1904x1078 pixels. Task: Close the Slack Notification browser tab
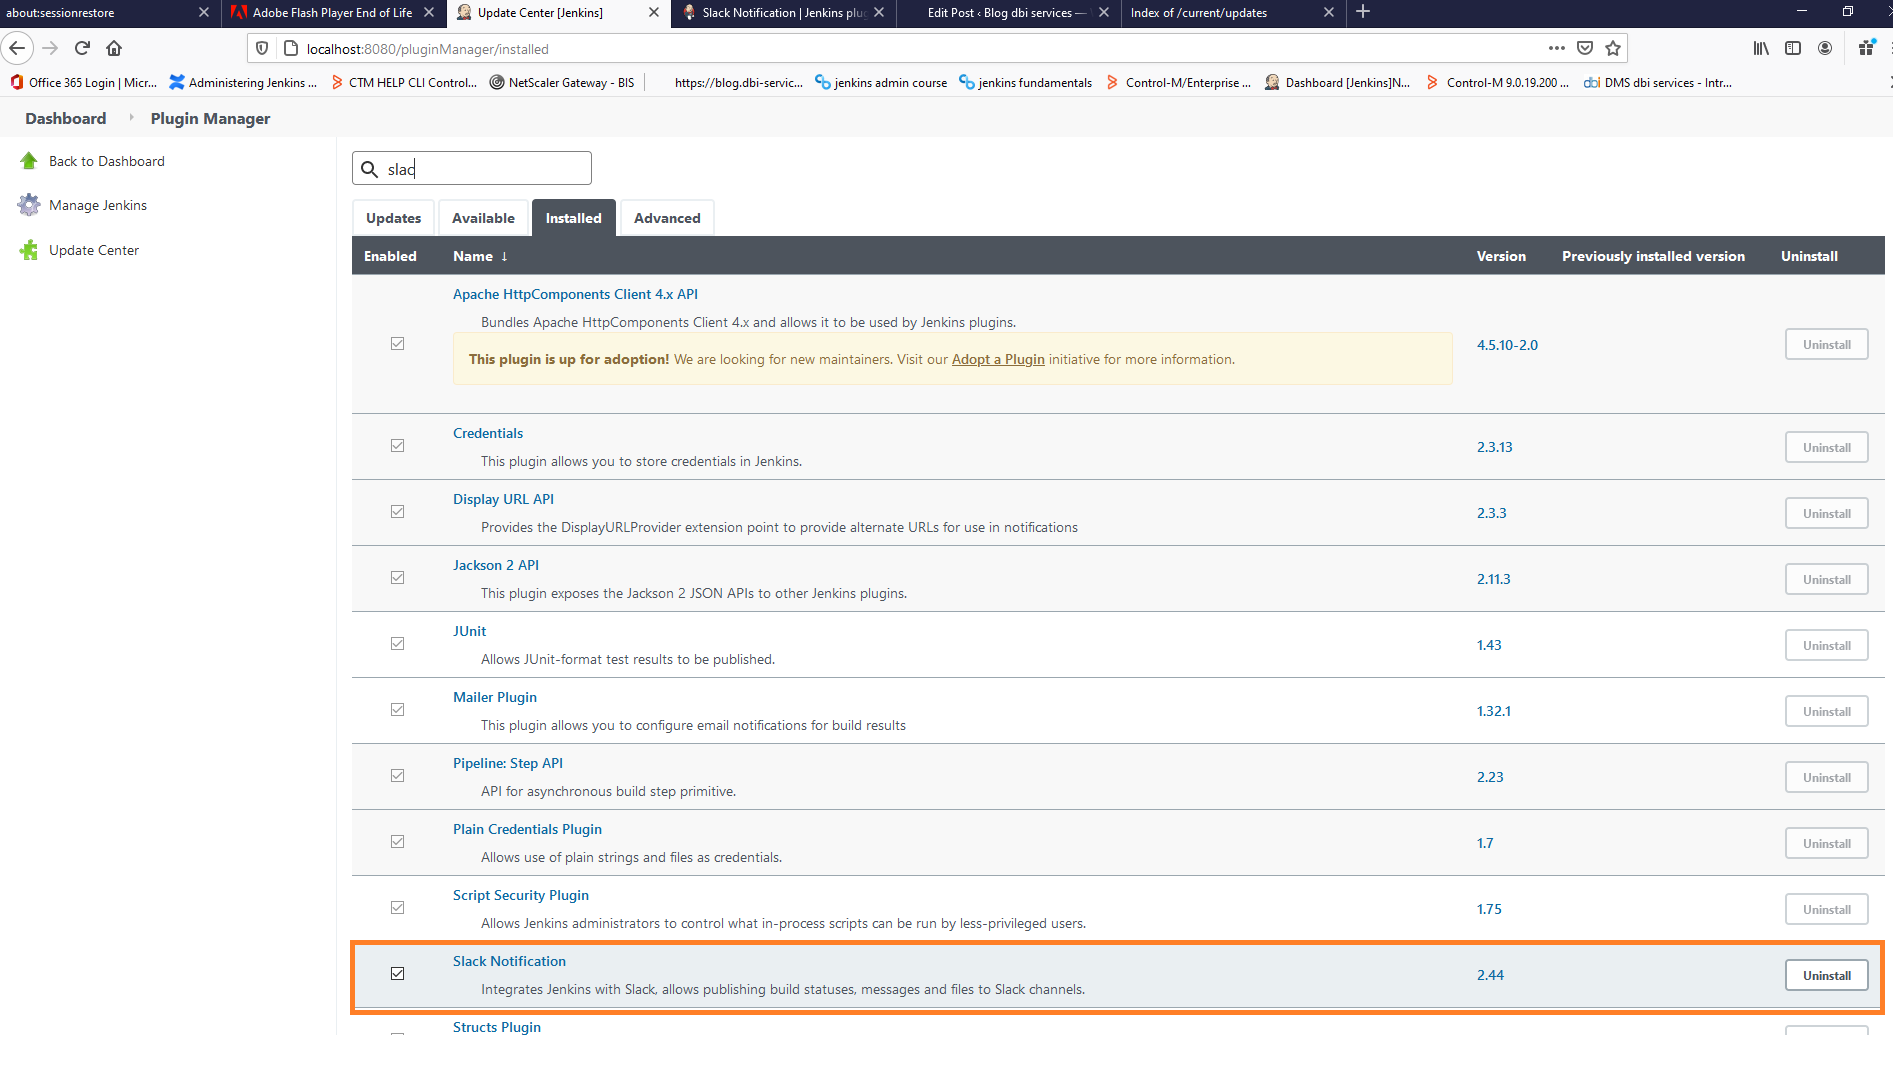(x=879, y=12)
